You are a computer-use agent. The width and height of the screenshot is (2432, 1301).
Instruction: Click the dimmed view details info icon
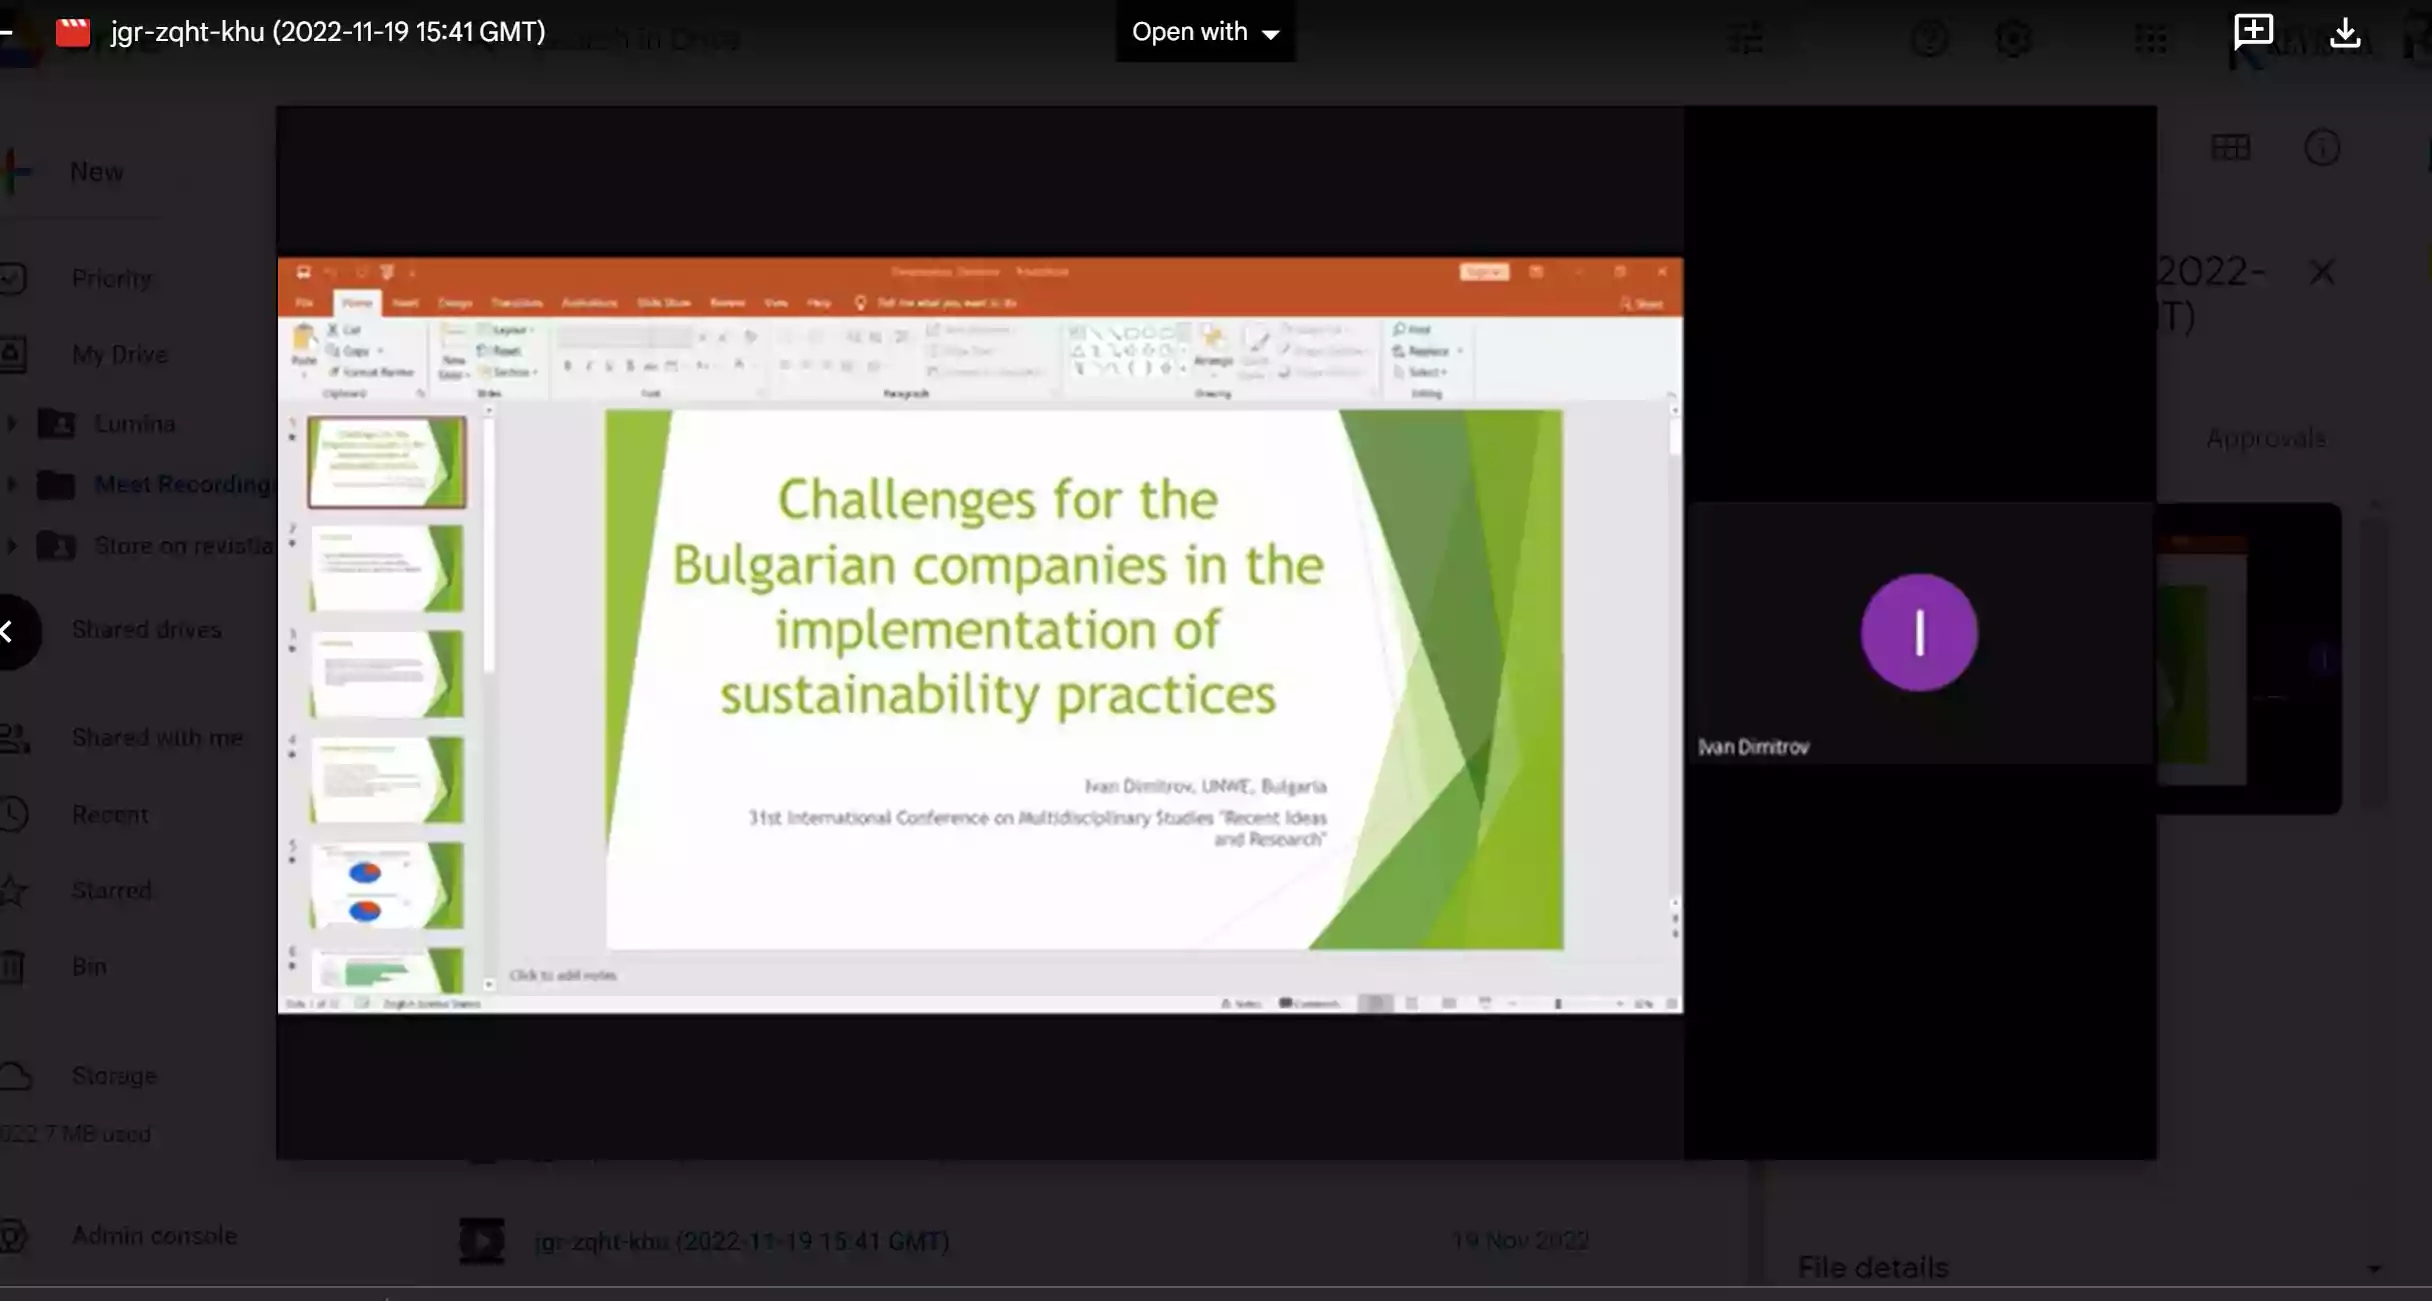point(2322,148)
